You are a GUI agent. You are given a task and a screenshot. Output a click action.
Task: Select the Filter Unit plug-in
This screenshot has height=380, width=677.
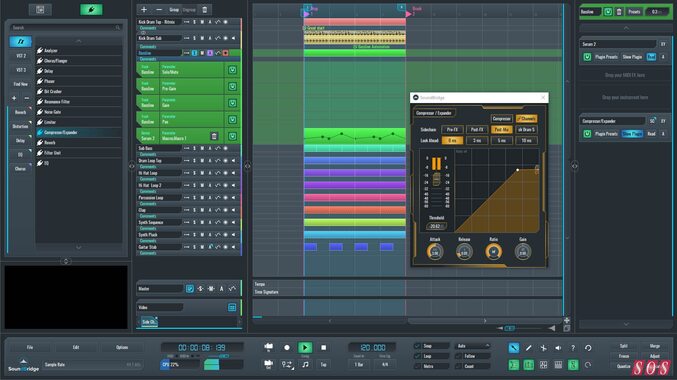[x=79, y=153]
